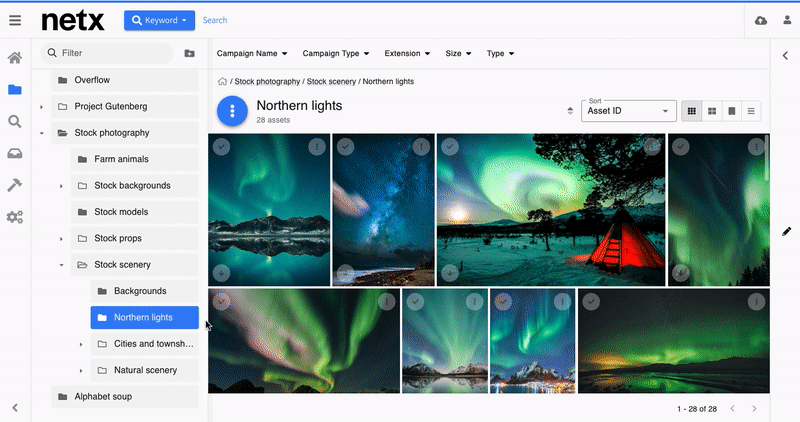This screenshot has height=422, width=800.
Task: Expand the Natural scenery folder
Action: (81, 370)
